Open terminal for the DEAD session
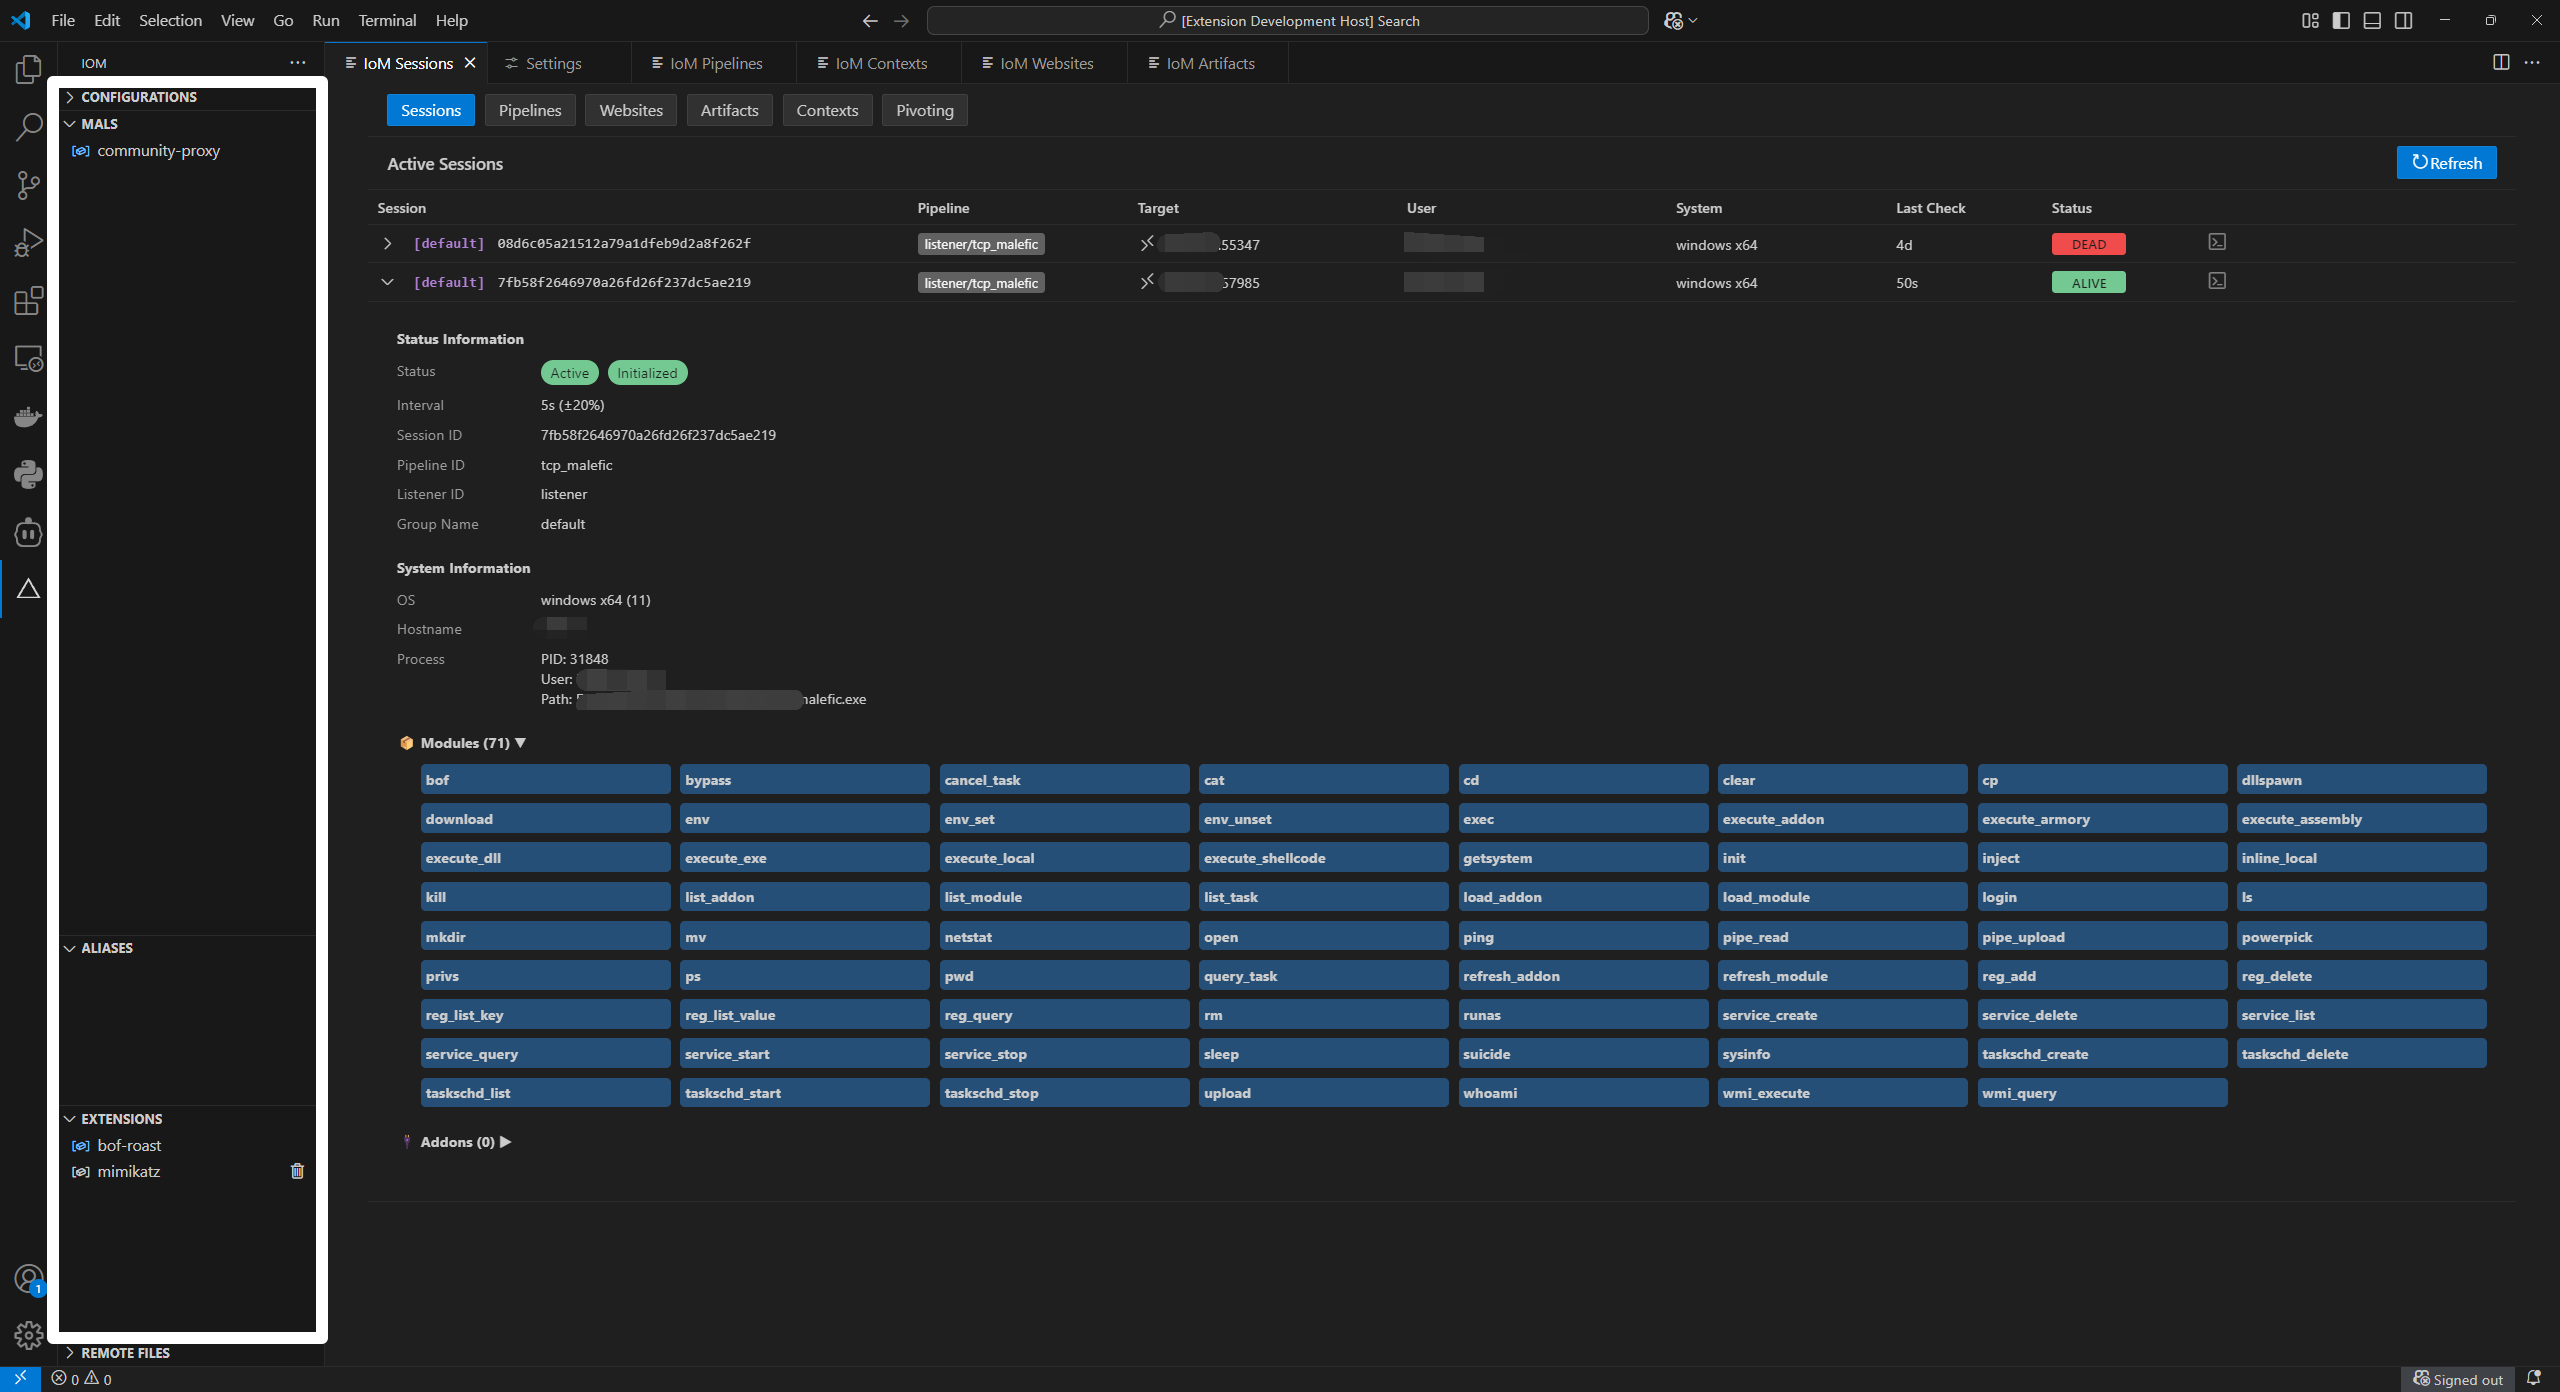Image resolution: width=2560 pixels, height=1392 pixels. [x=2216, y=243]
